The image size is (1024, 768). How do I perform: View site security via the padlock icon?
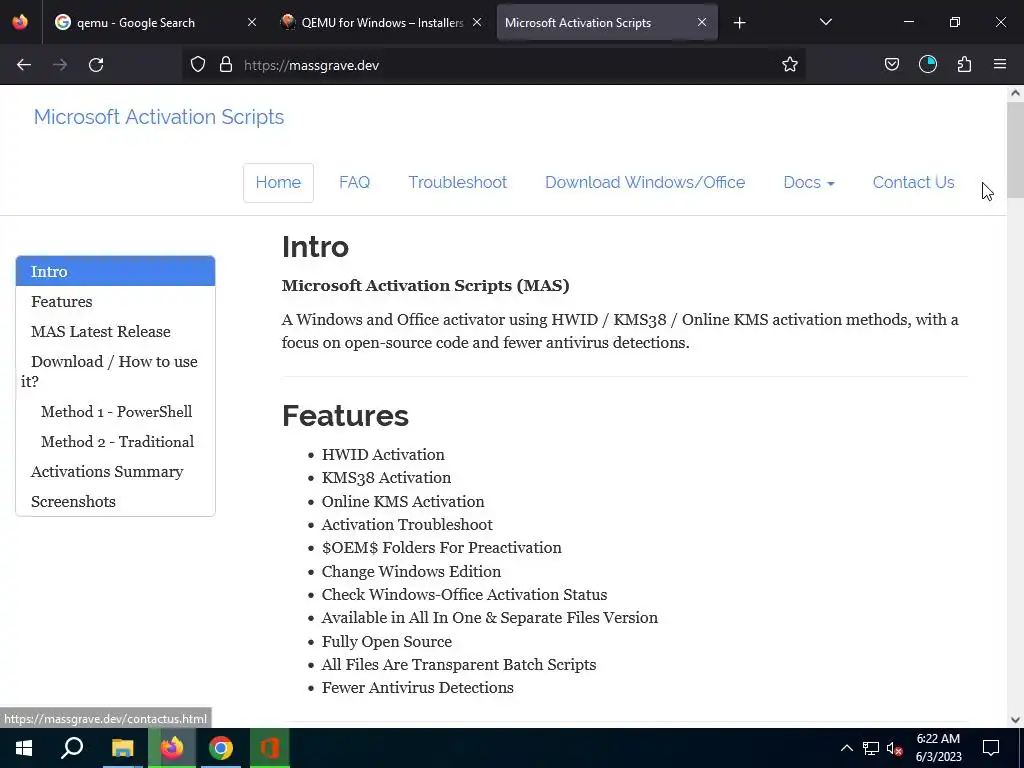(226, 65)
